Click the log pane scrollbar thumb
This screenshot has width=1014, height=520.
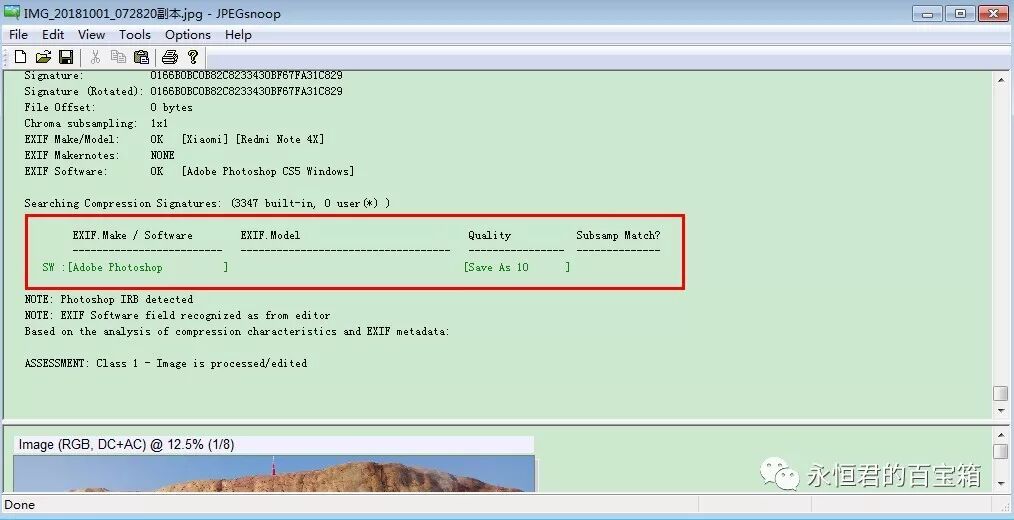[x=1000, y=393]
